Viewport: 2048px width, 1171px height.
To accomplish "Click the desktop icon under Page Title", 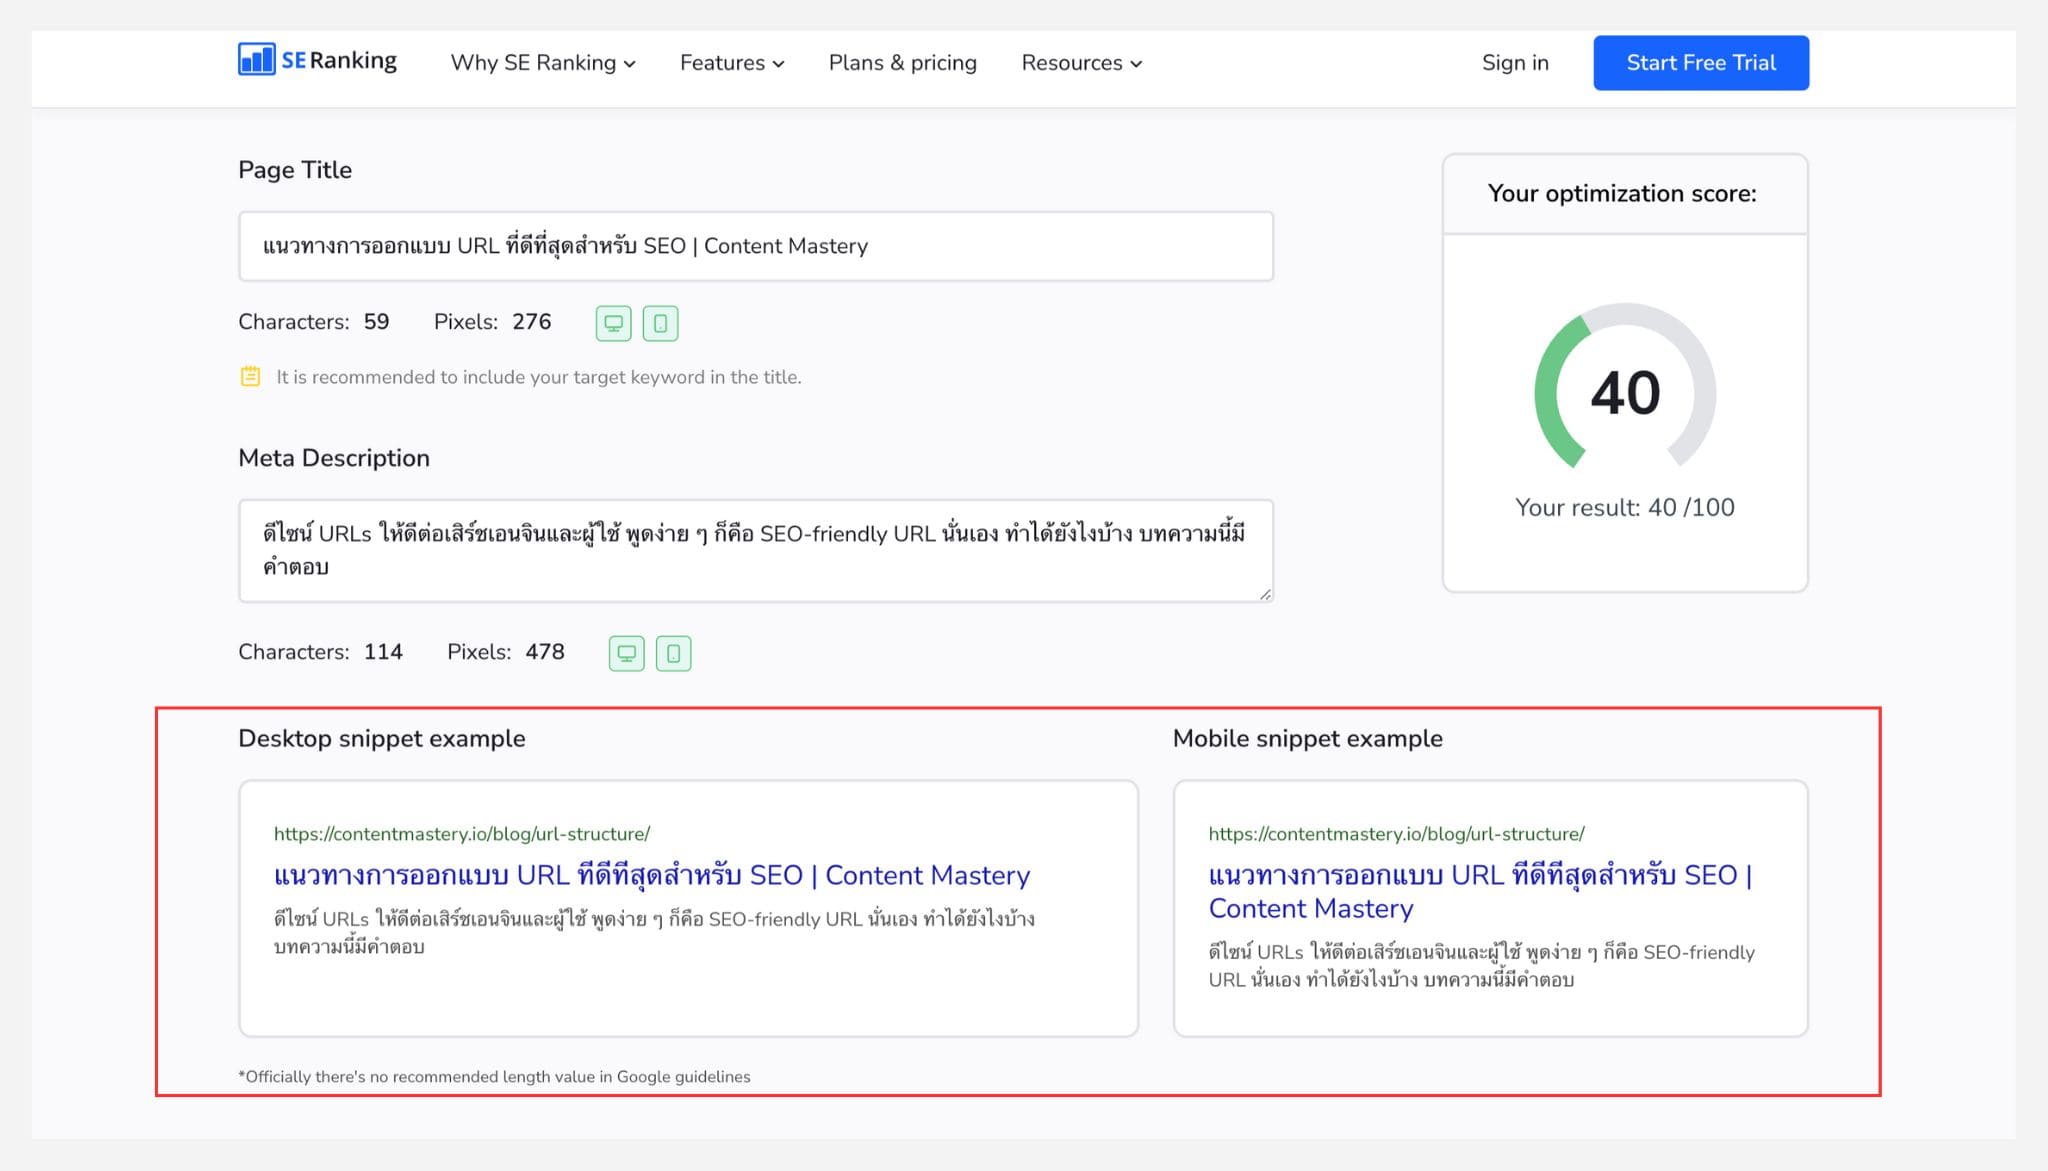I will 614,323.
